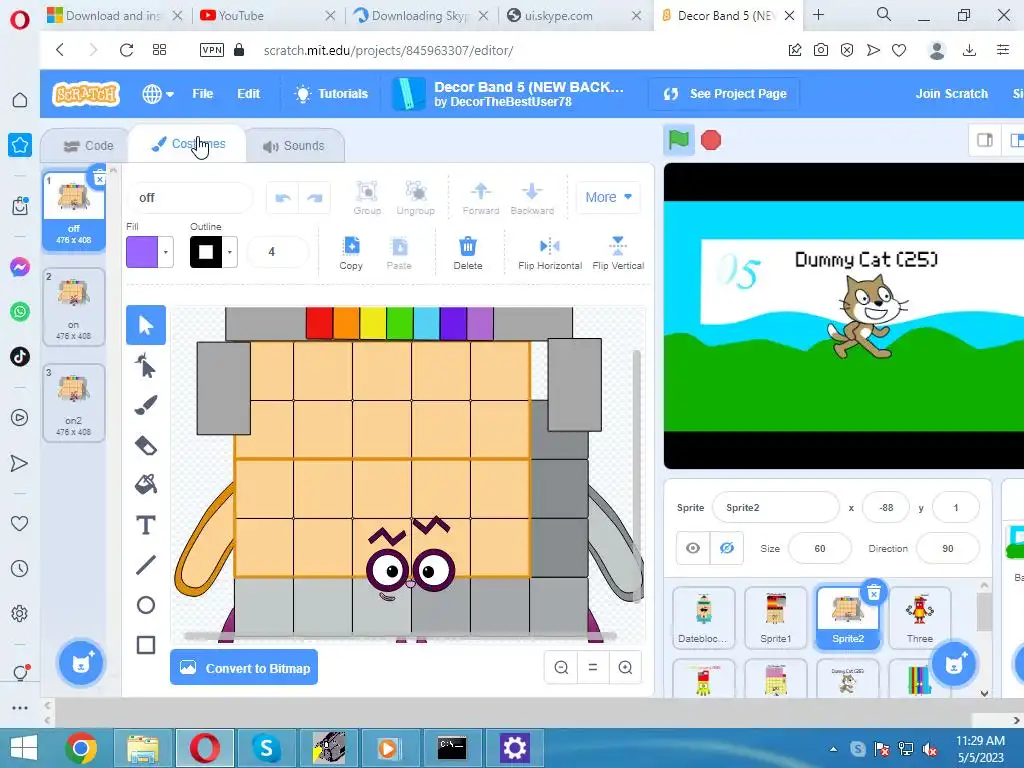This screenshot has width=1024, height=768.
Task: Click the Redo arrow
Action: [315, 198]
